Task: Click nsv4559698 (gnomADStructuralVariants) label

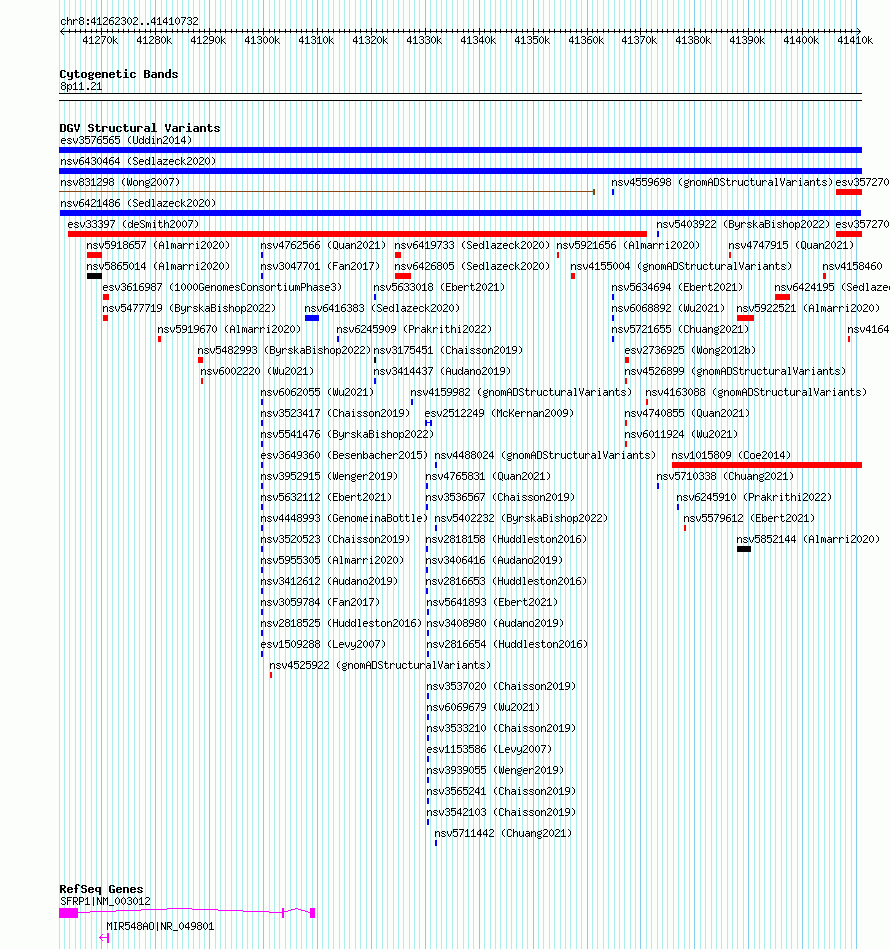Action: click(x=722, y=182)
